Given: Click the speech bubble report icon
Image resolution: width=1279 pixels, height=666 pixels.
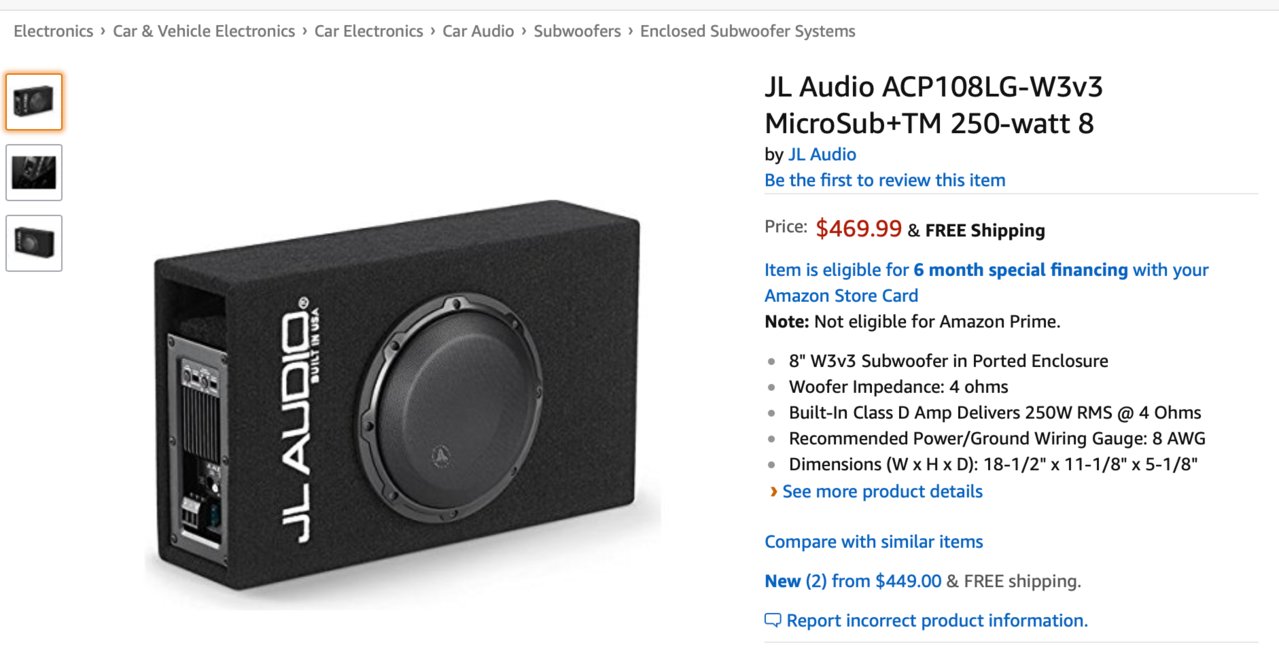Looking at the screenshot, I should [x=772, y=620].
